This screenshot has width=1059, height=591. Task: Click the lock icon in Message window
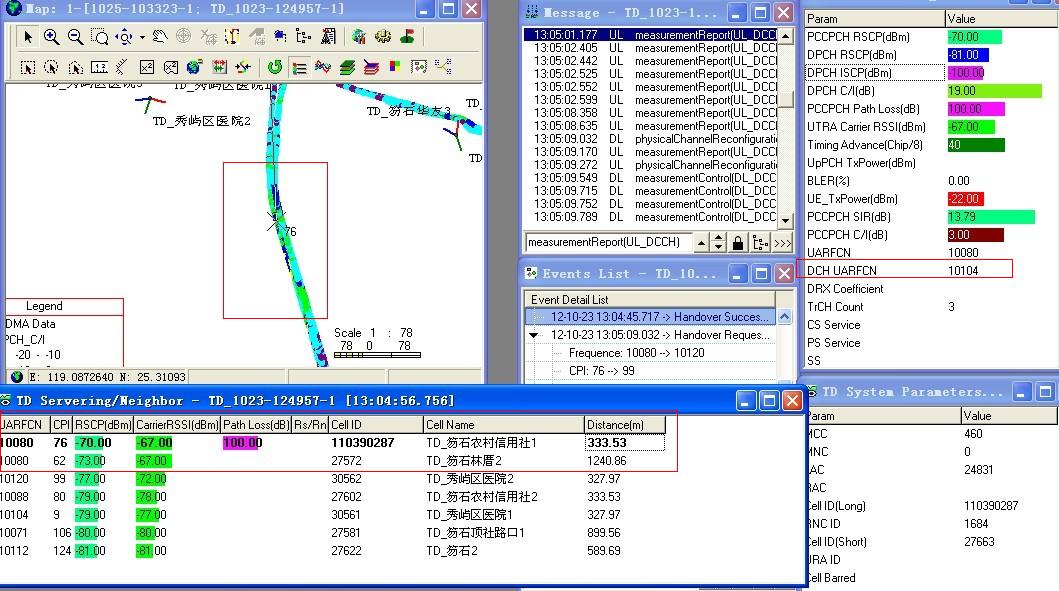tap(738, 242)
